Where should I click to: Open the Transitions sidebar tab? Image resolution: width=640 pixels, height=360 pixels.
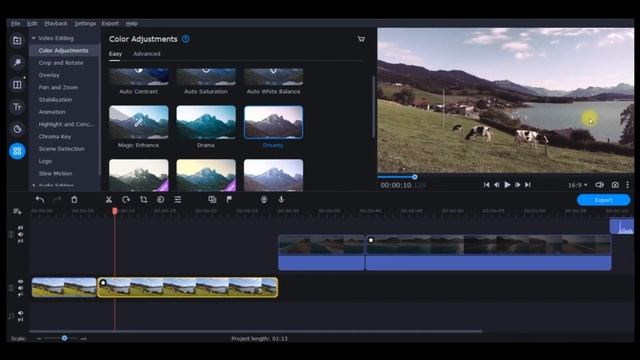(17, 85)
